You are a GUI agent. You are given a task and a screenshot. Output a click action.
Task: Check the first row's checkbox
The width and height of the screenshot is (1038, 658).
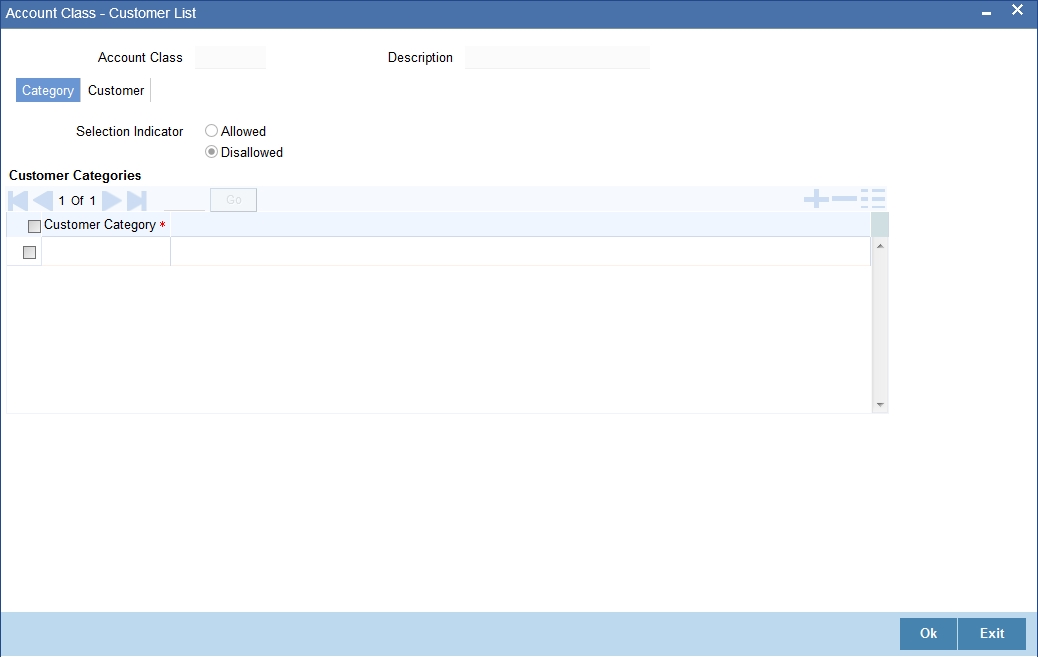pos(29,252)
